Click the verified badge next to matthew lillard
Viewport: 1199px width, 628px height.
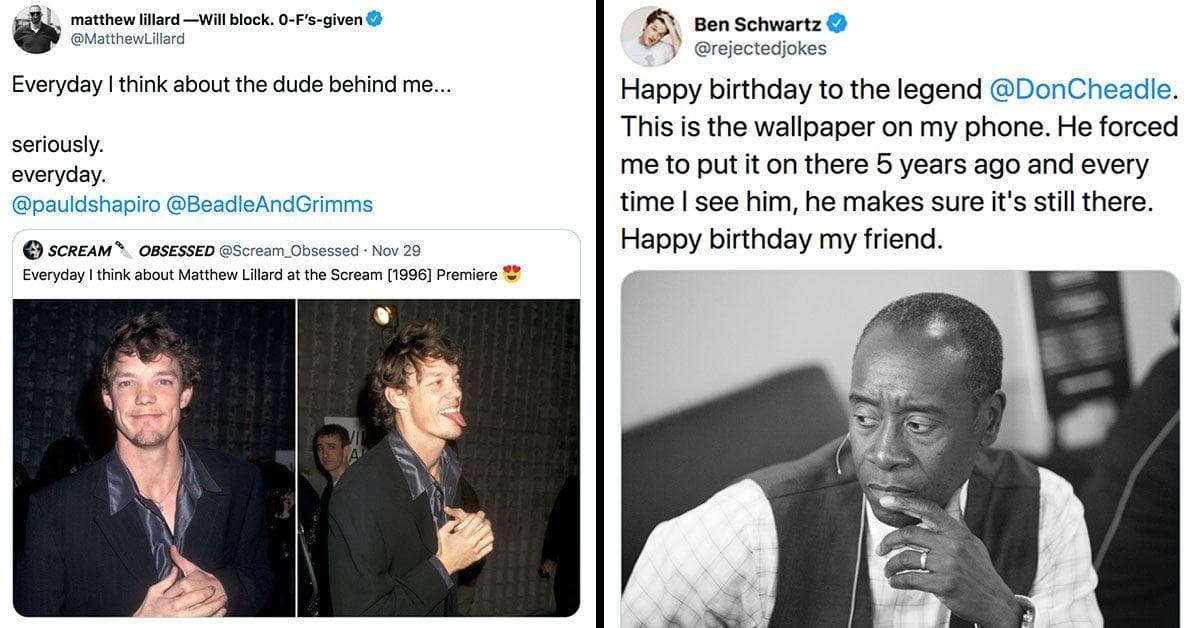click(374, 18)
